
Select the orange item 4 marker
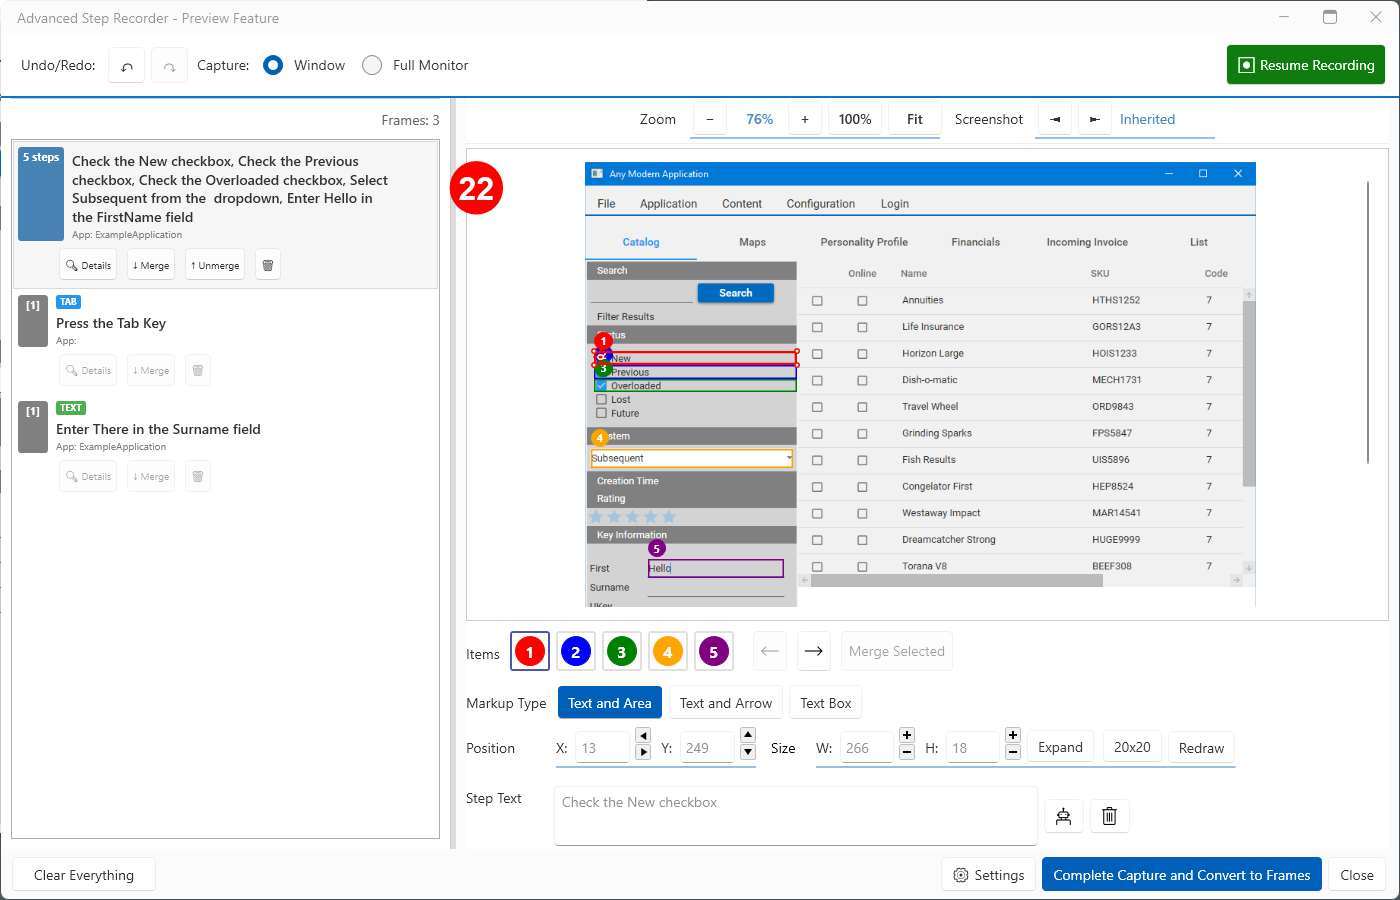tap(667, 652)
